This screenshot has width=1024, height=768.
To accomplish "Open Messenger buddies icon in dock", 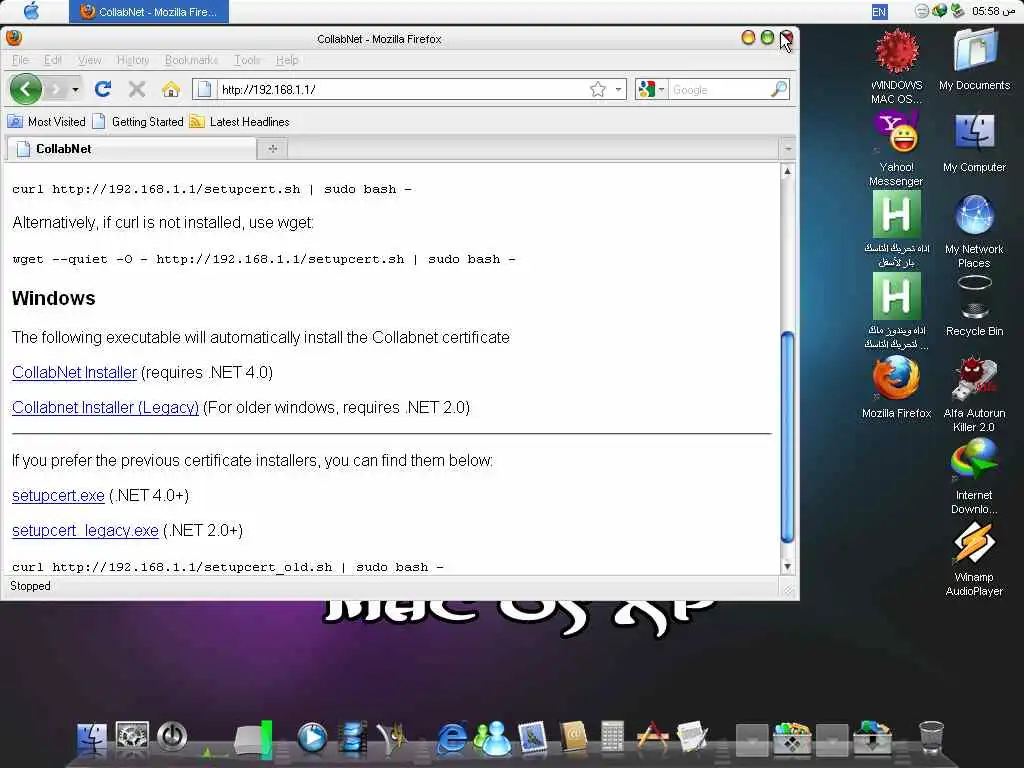I will click(x=492, y=738).
